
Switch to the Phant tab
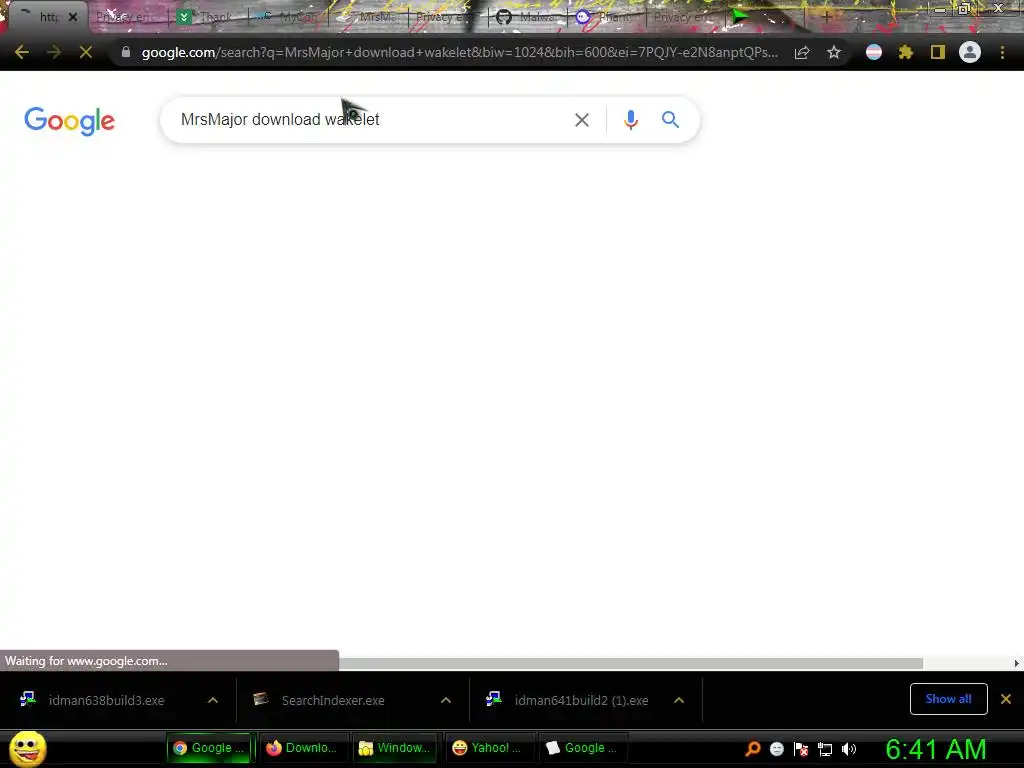coord(607,17)
